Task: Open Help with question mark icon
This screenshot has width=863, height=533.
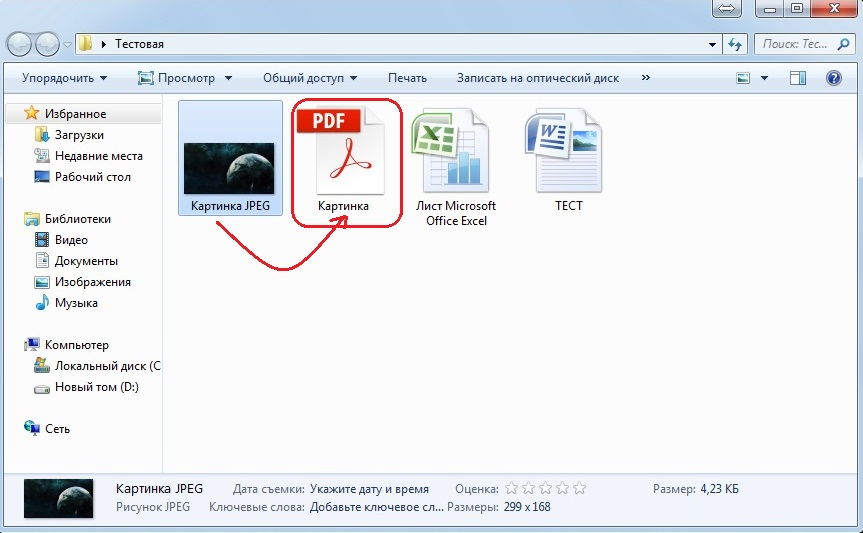Action: click(x=833, y=78)
